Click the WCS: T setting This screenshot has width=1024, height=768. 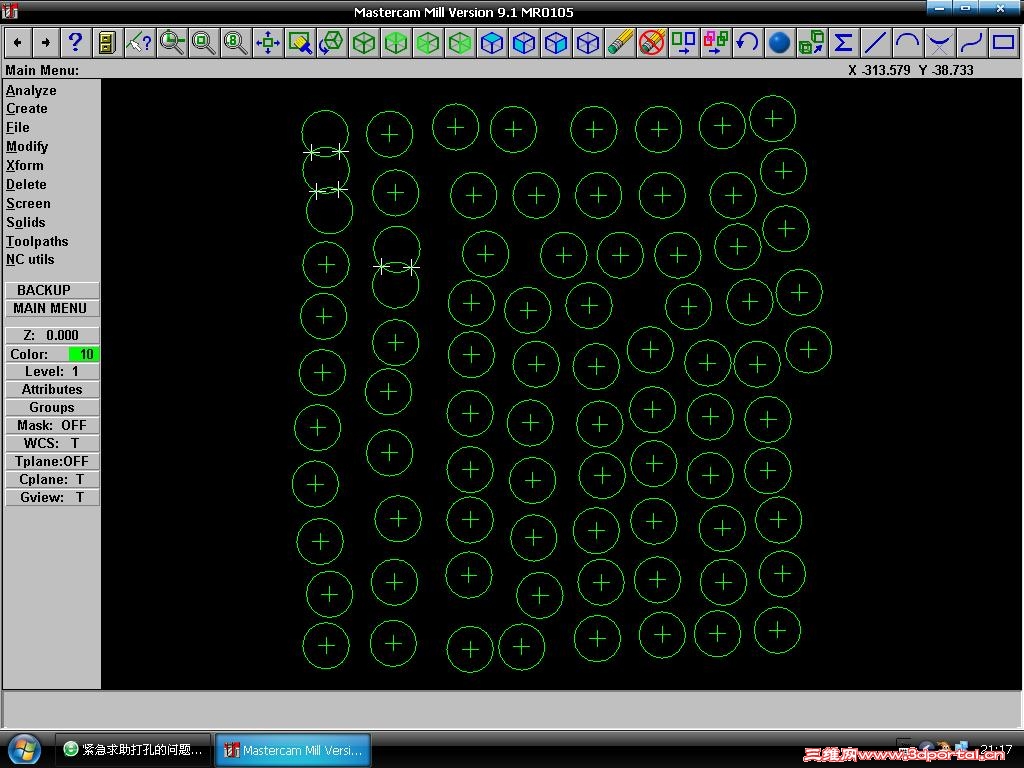point(52,443)
